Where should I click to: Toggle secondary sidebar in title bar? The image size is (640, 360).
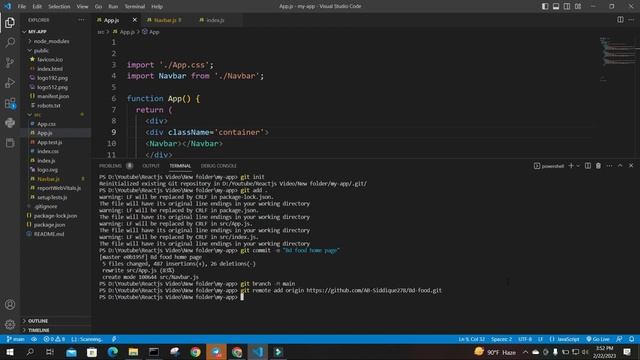point(567,6)
